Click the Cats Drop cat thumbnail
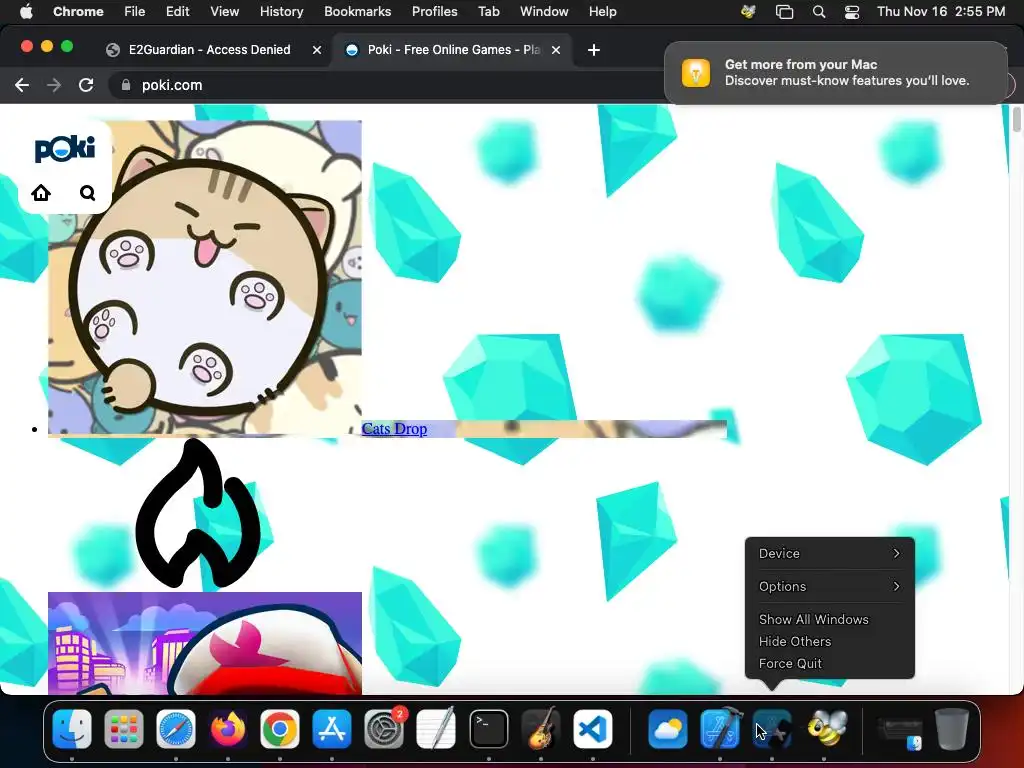 point(205,278)
